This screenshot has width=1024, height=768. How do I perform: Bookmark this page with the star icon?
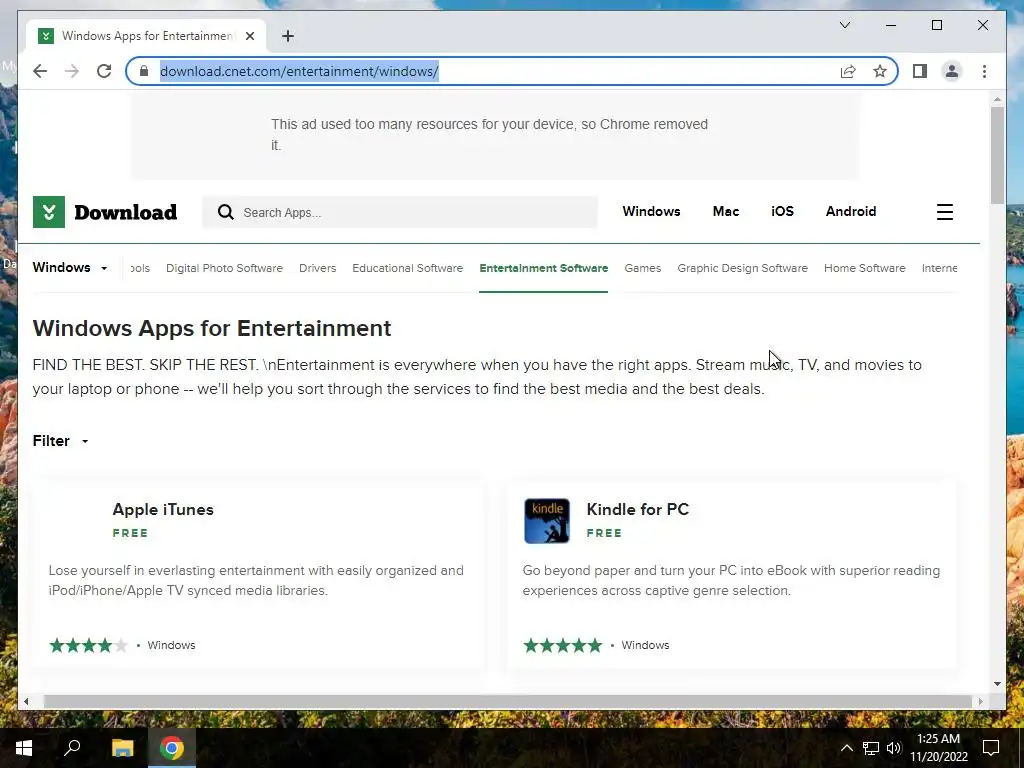[x=880, y=71]
